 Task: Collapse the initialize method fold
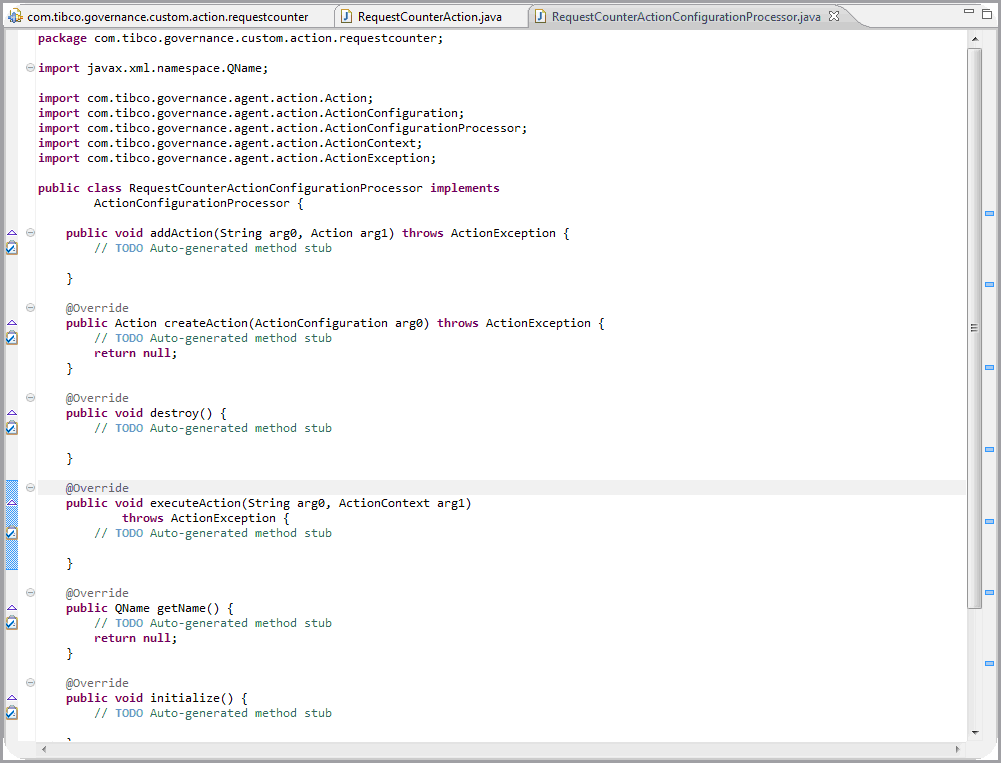pyautogui.click(x=30, y=683)
